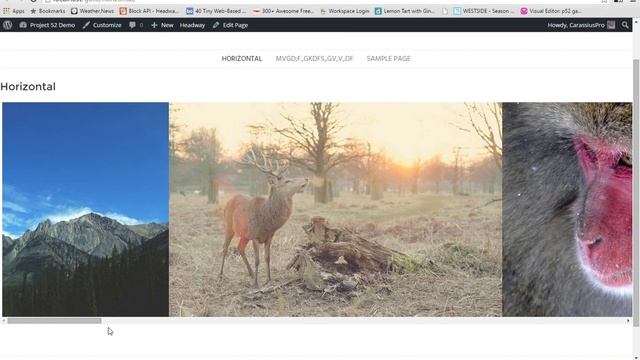Open the Apps bookmark shortcut
This screenshot has height=360, width=640.
click(x=13, y=11)
